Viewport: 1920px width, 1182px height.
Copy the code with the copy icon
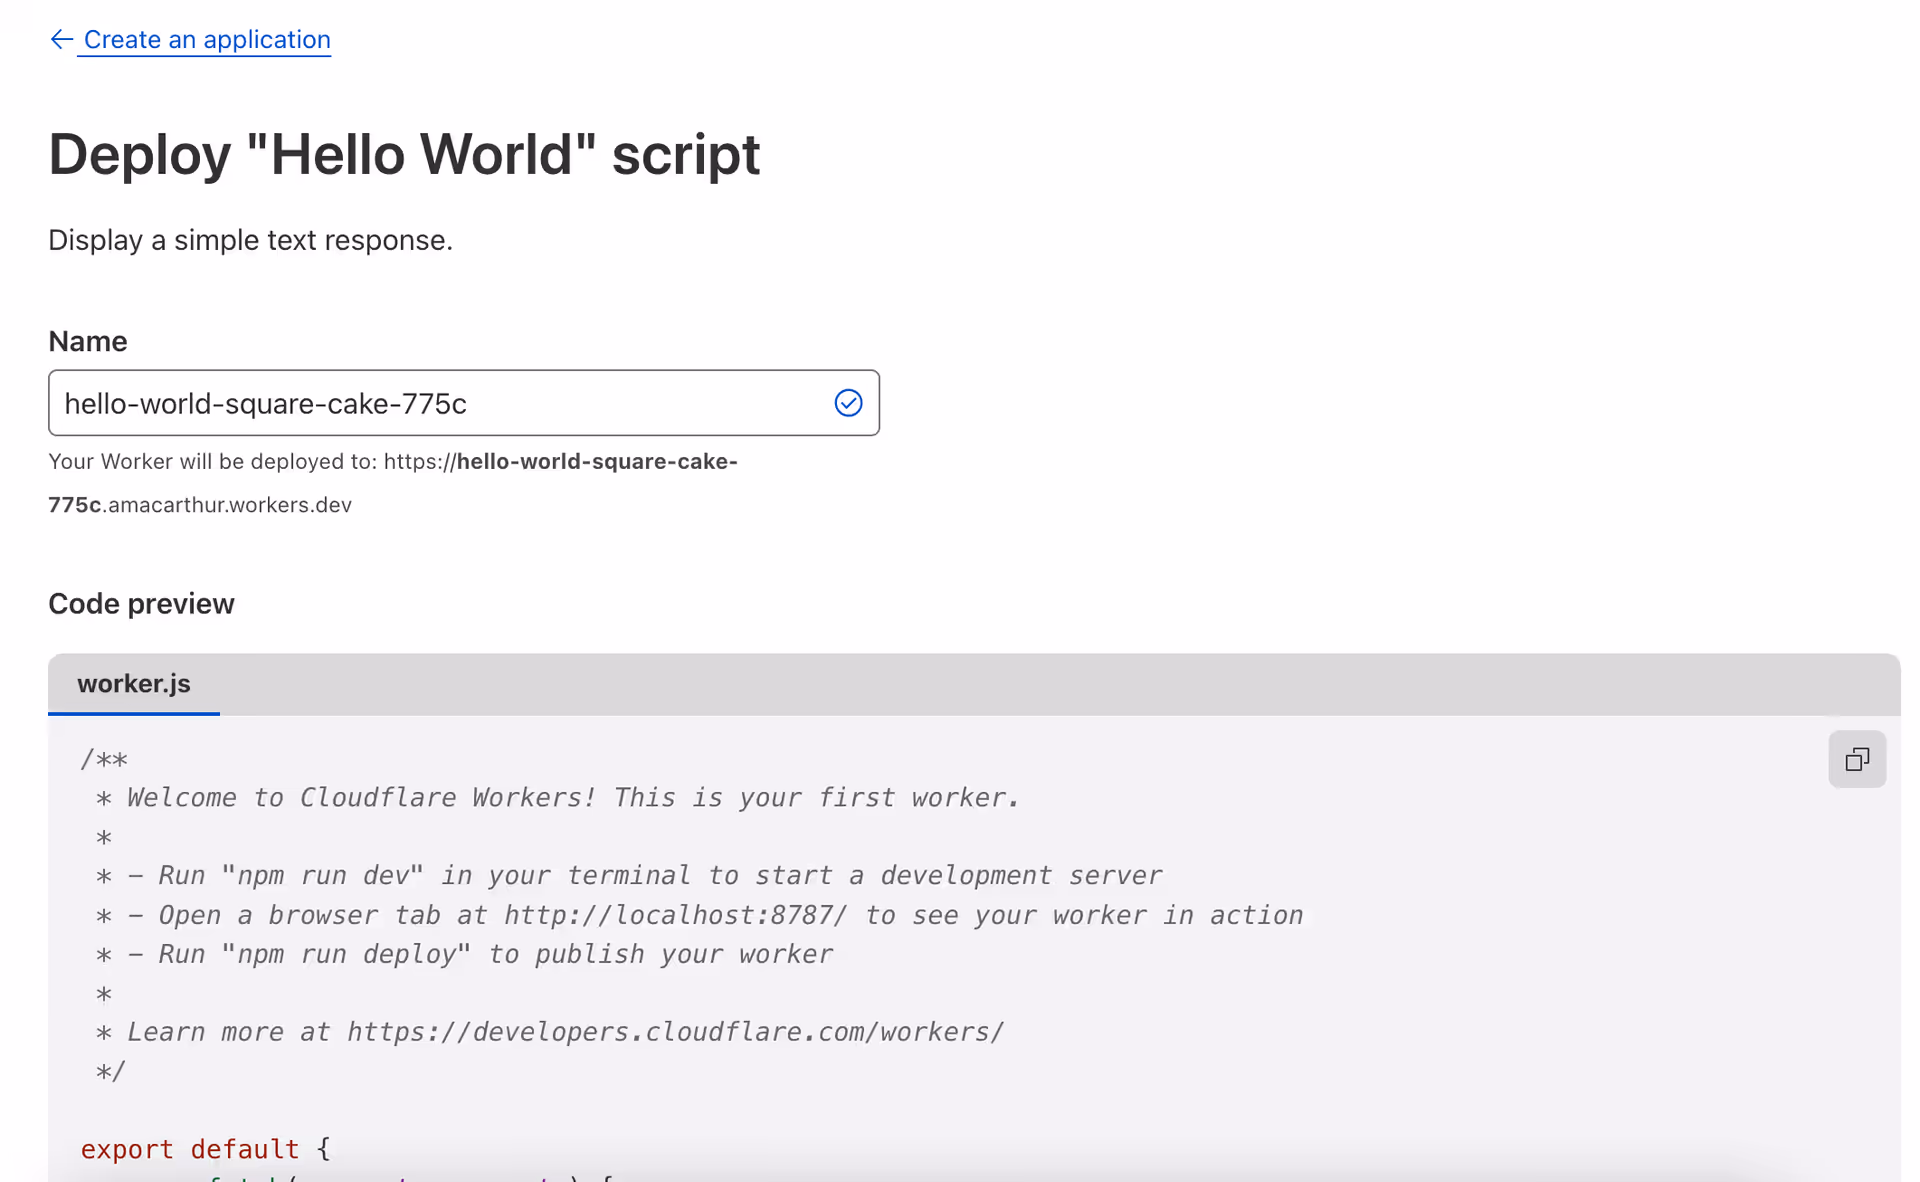point(1857,759)
